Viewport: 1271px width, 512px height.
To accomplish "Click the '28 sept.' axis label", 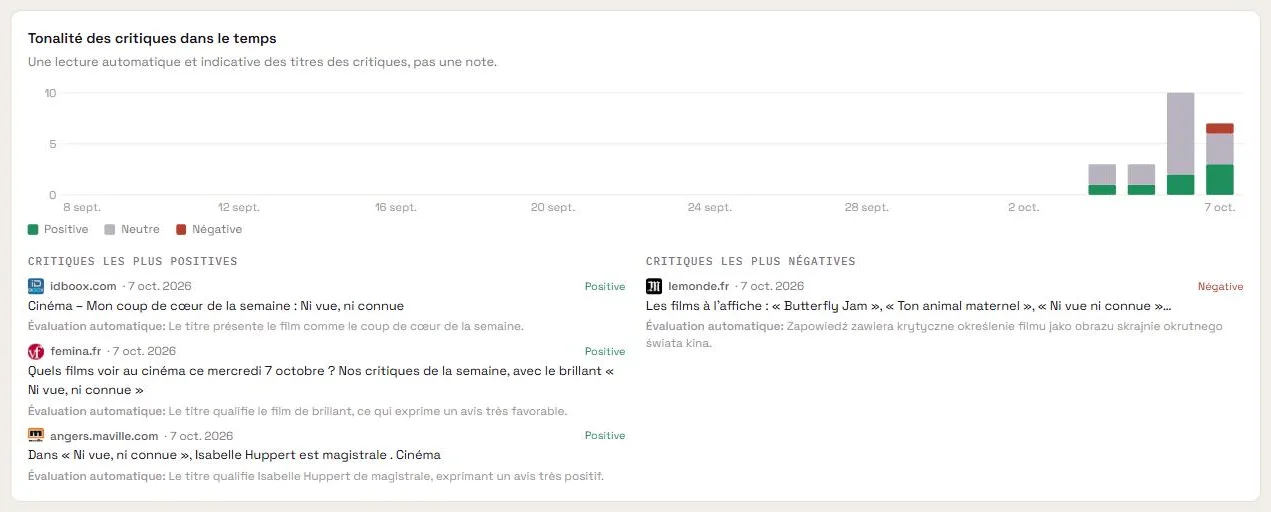I will coord(866,207).
